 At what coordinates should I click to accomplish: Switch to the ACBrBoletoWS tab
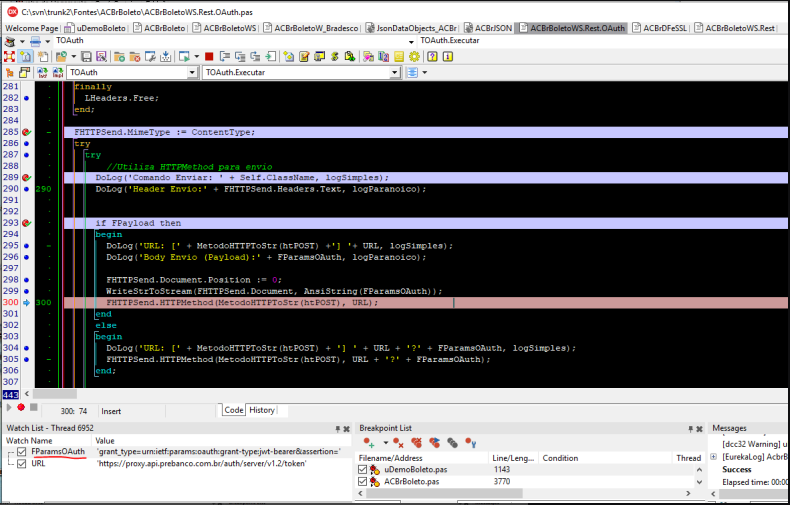click(224, 28)
